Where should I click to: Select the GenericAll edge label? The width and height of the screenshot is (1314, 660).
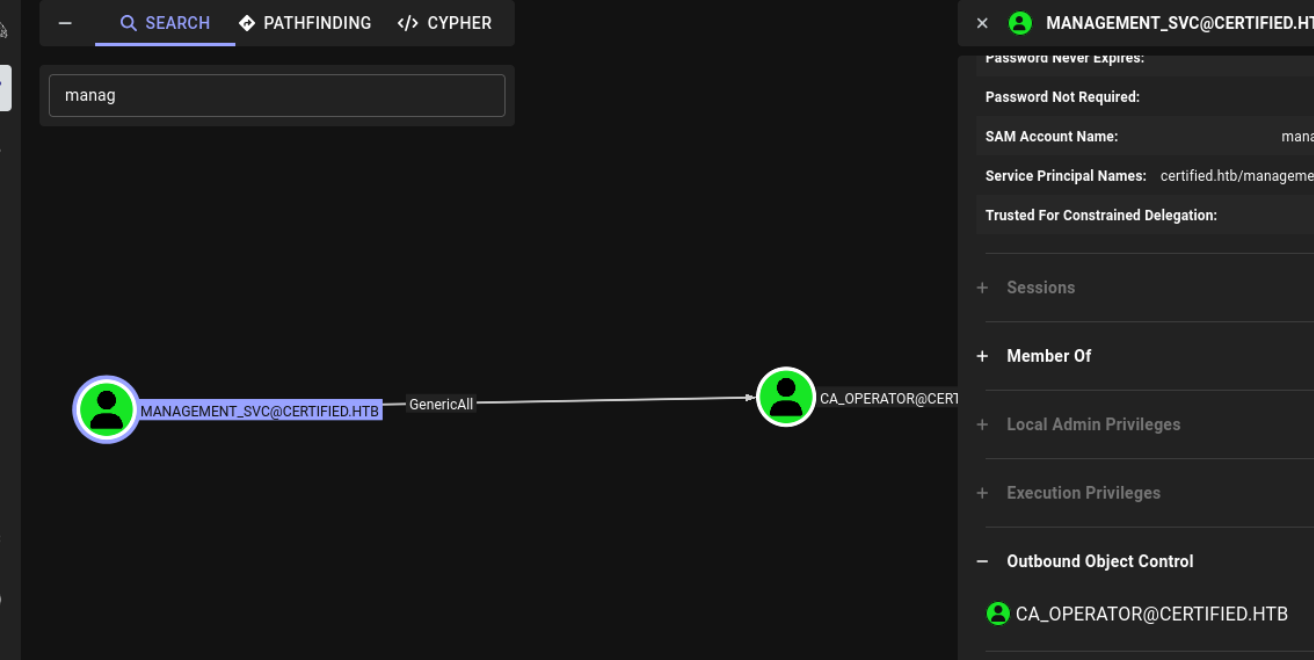tap(441, 404)
